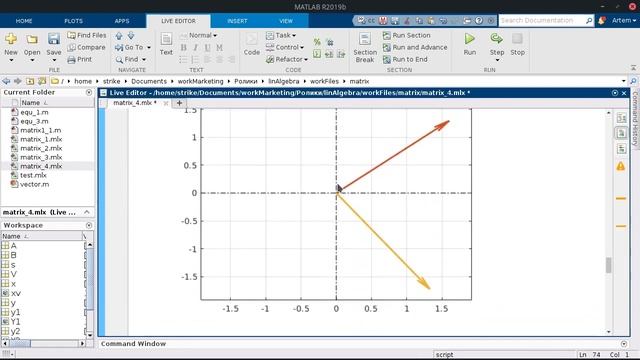Collapse the toolstrip ribbon
The width and height of the screenshot is (640, 360).
click(x=633, y=68)
